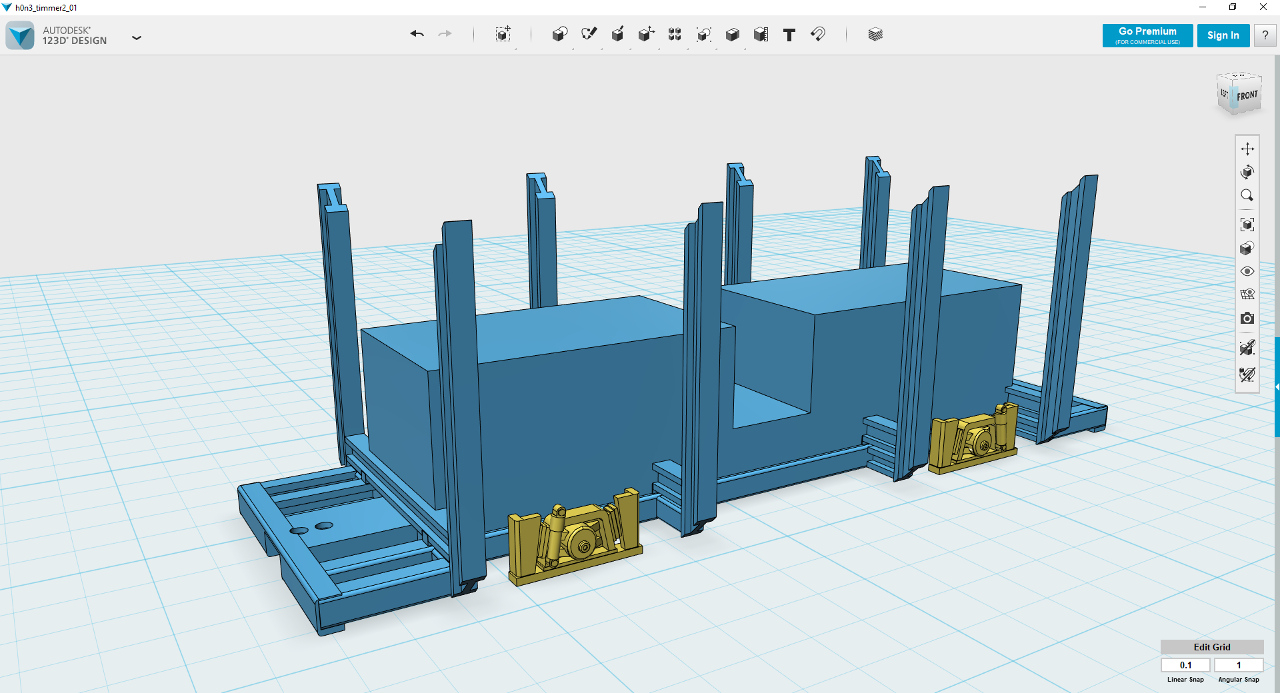
Task: Click the Angular Snap value field
Action: pyautogui.click(x=1239, y=665)
